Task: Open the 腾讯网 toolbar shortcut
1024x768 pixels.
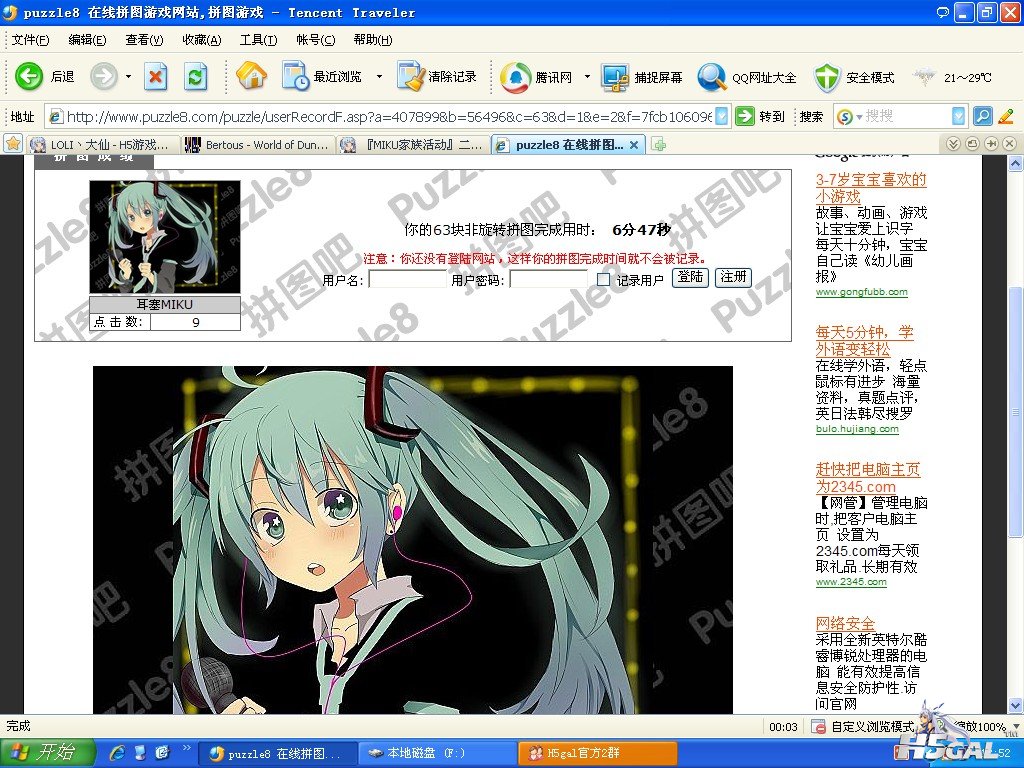Action: pos(536,77)
